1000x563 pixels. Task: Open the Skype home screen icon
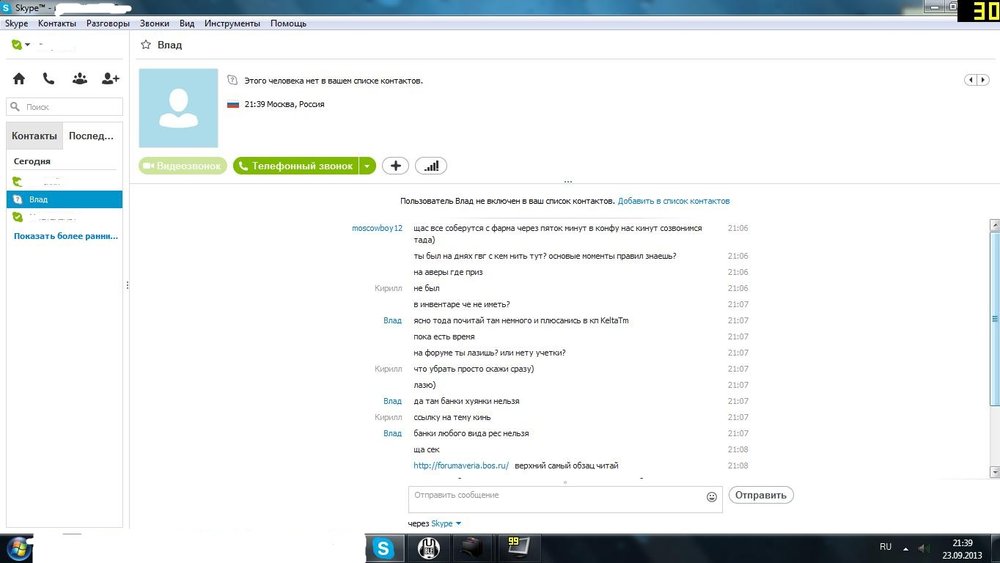click(x=19, y=78)
